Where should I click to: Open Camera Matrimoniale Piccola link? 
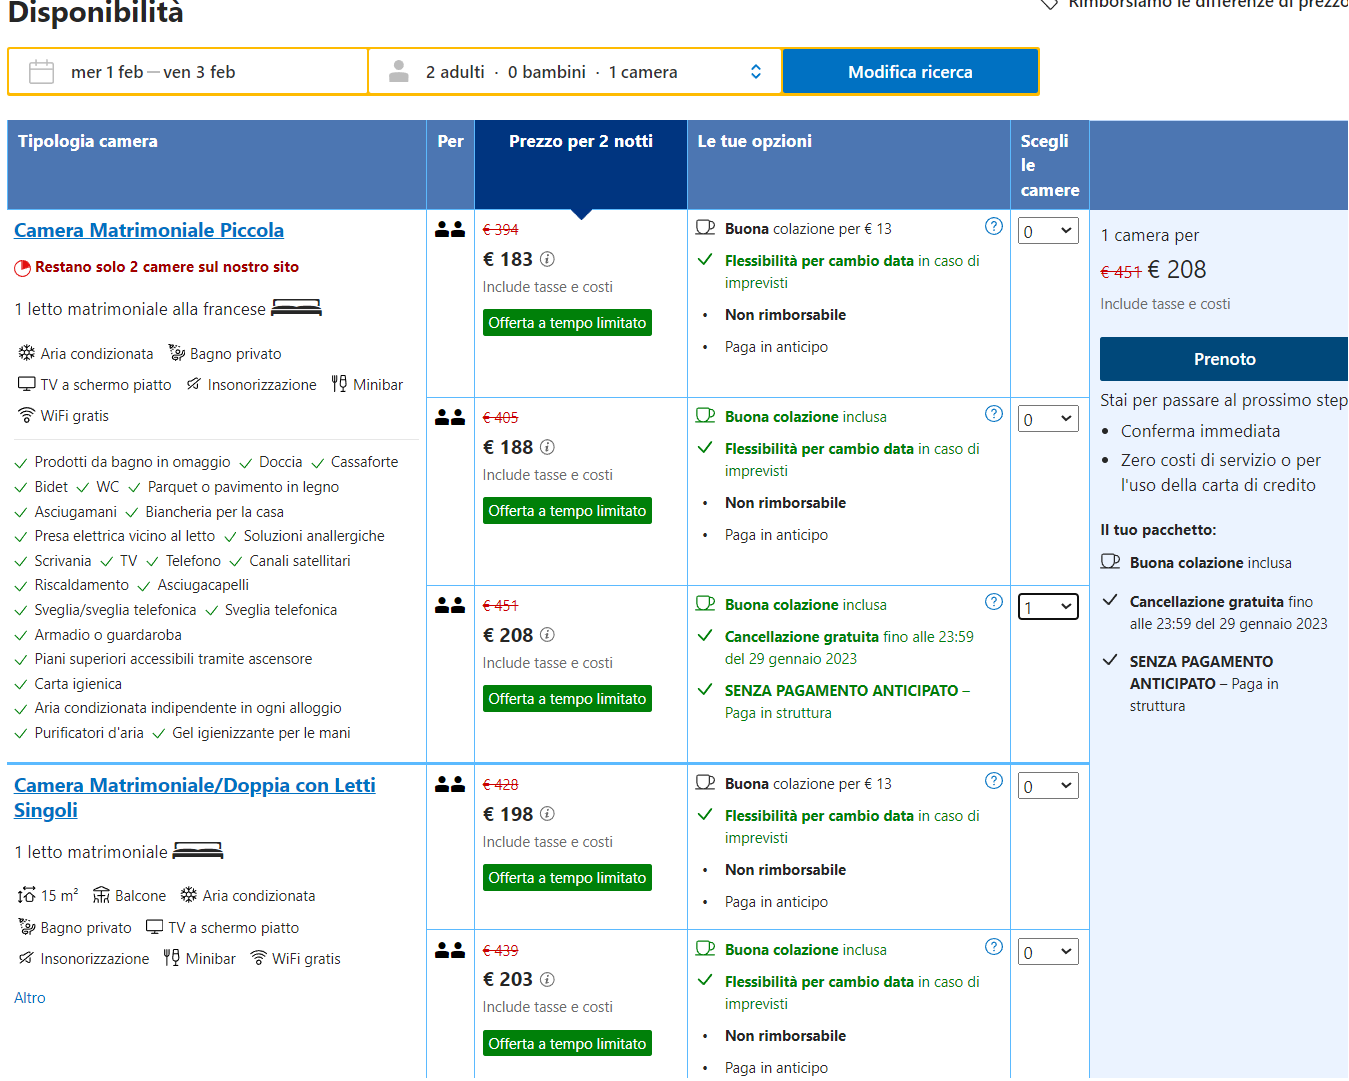click(x=149, y=230)
